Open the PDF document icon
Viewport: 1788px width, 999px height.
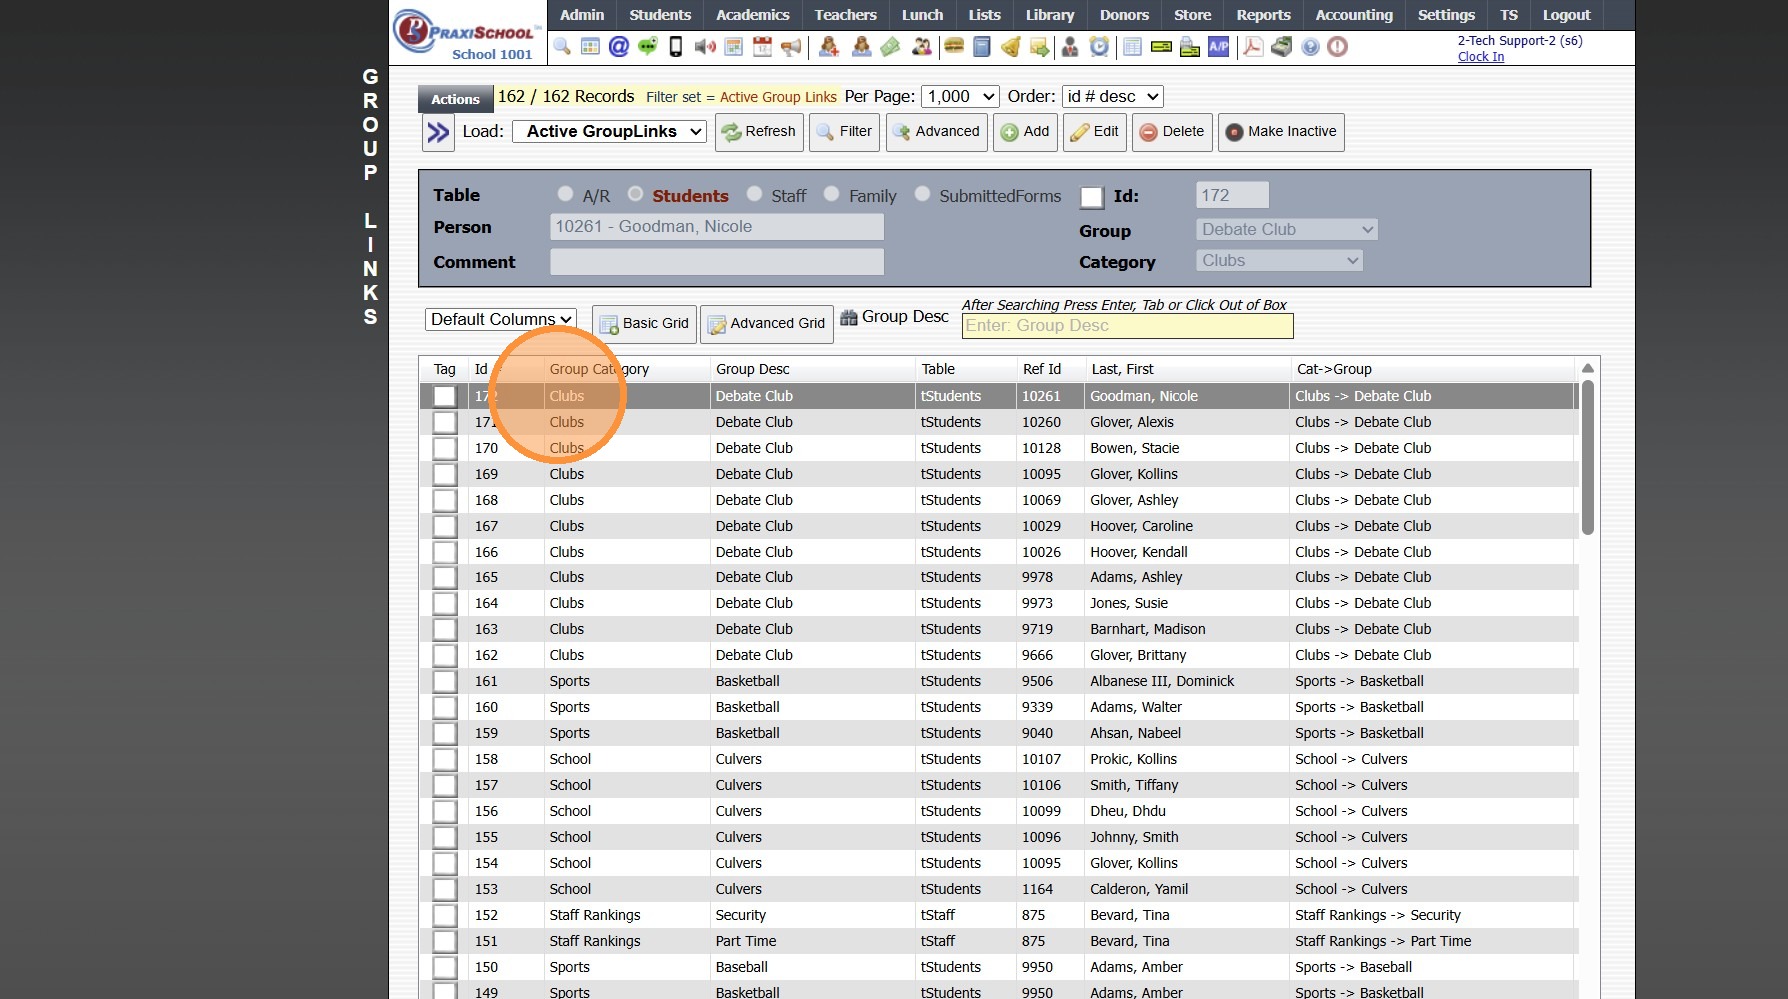click(1252, 47)
